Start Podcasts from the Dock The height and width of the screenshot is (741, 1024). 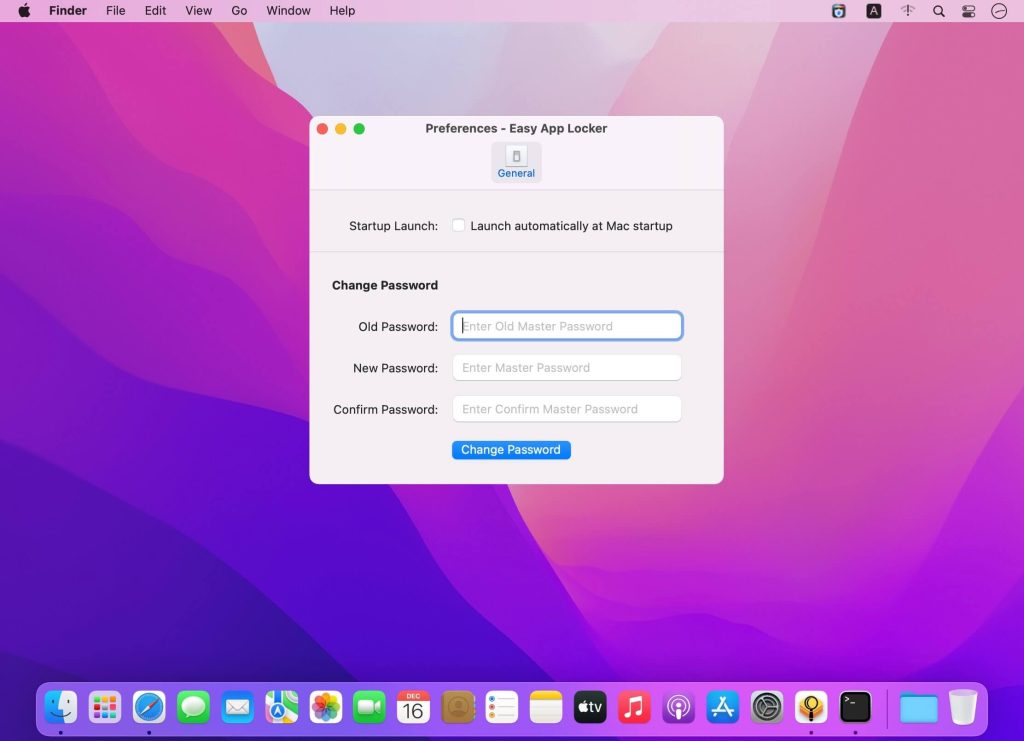coord(678,707)
